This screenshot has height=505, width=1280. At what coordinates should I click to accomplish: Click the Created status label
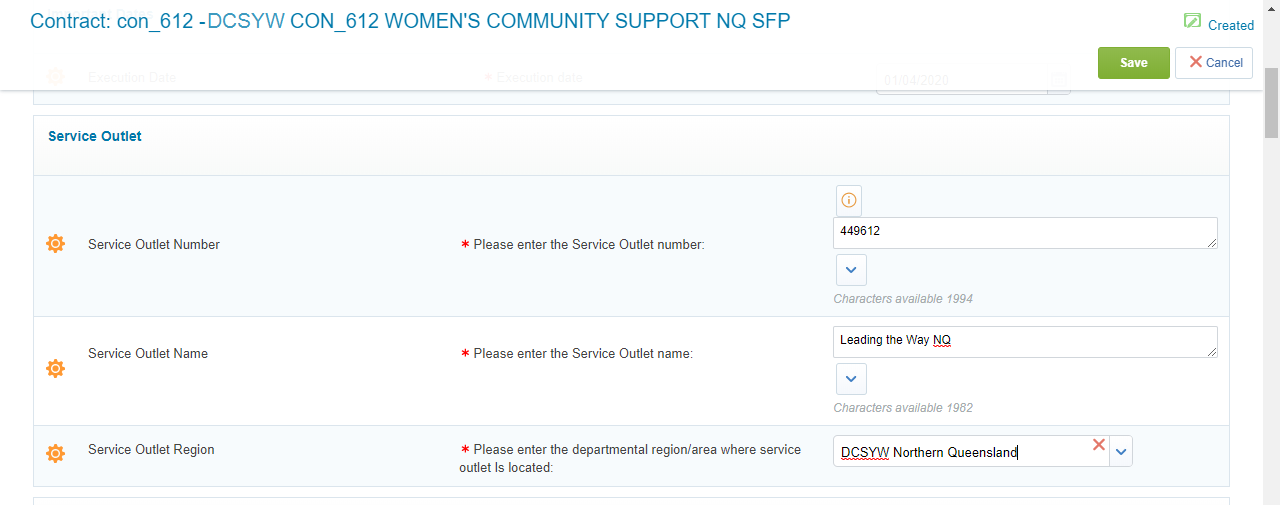coord(1230,25)
